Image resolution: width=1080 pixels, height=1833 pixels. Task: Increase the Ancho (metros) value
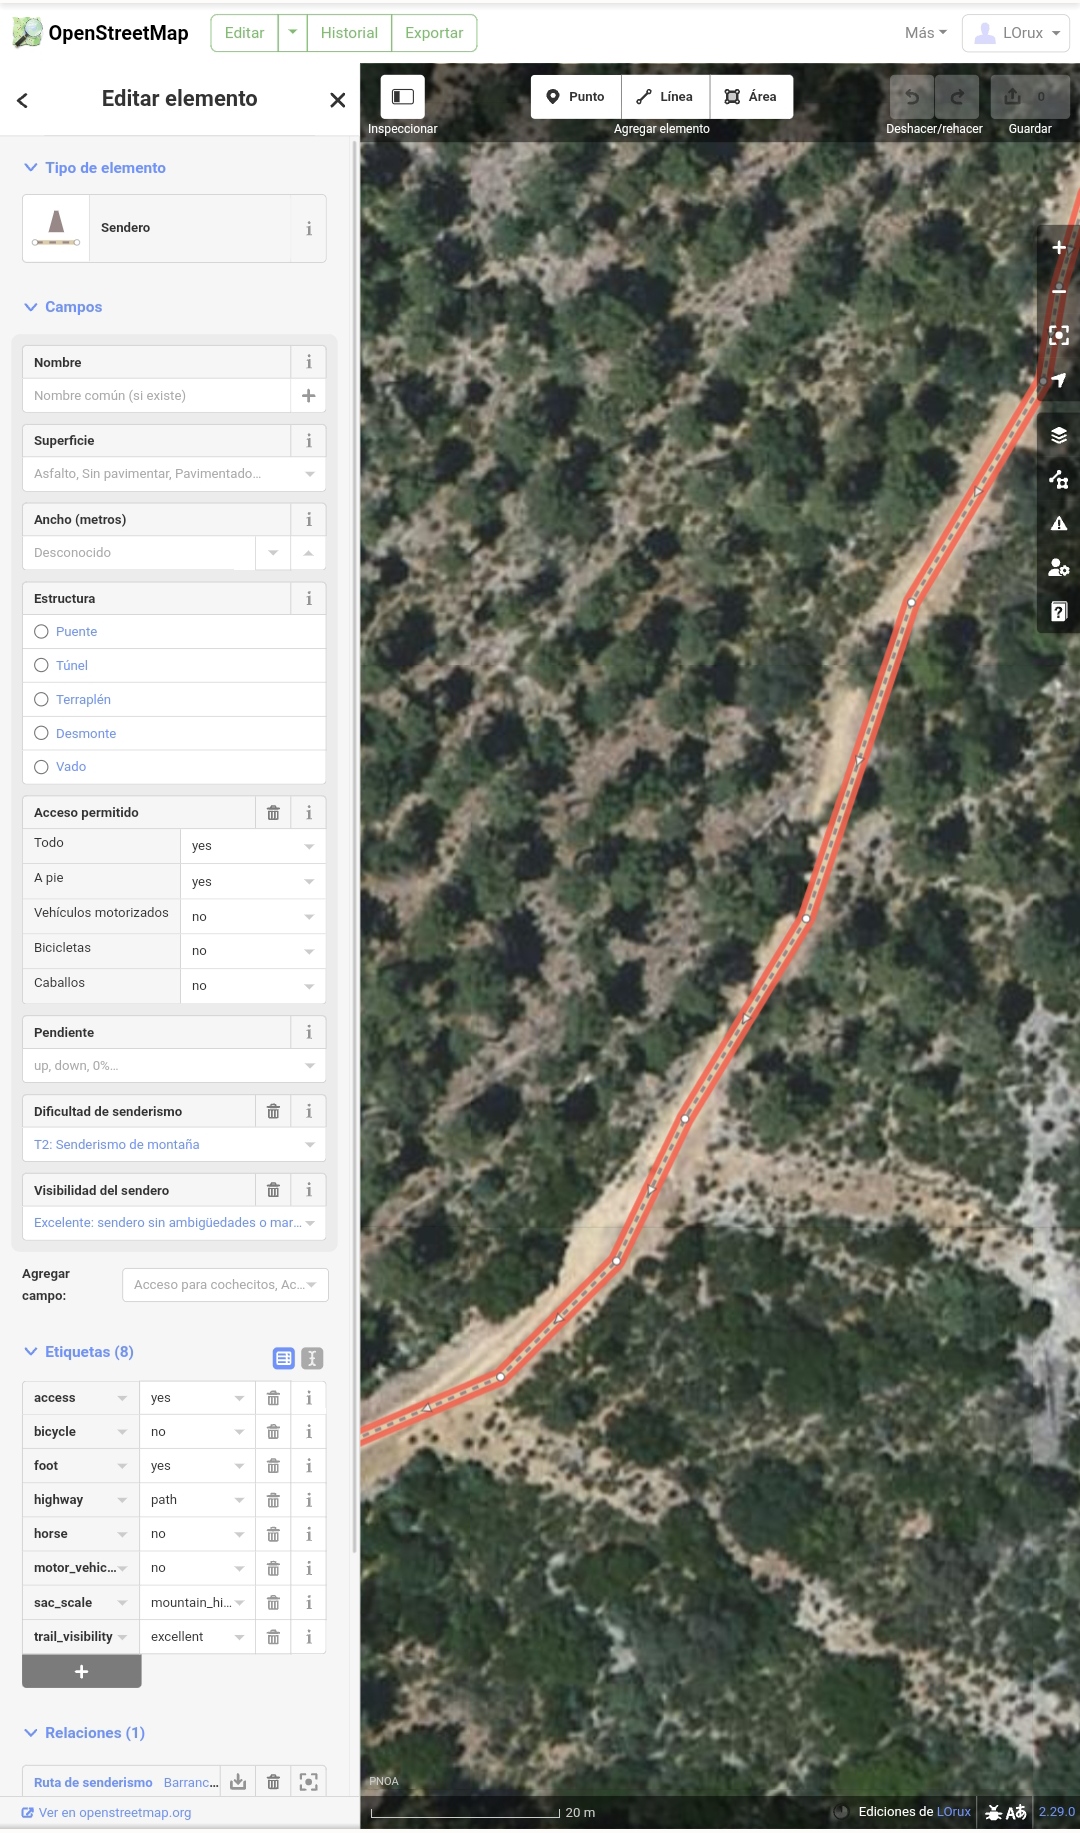(x=308, y=553)
